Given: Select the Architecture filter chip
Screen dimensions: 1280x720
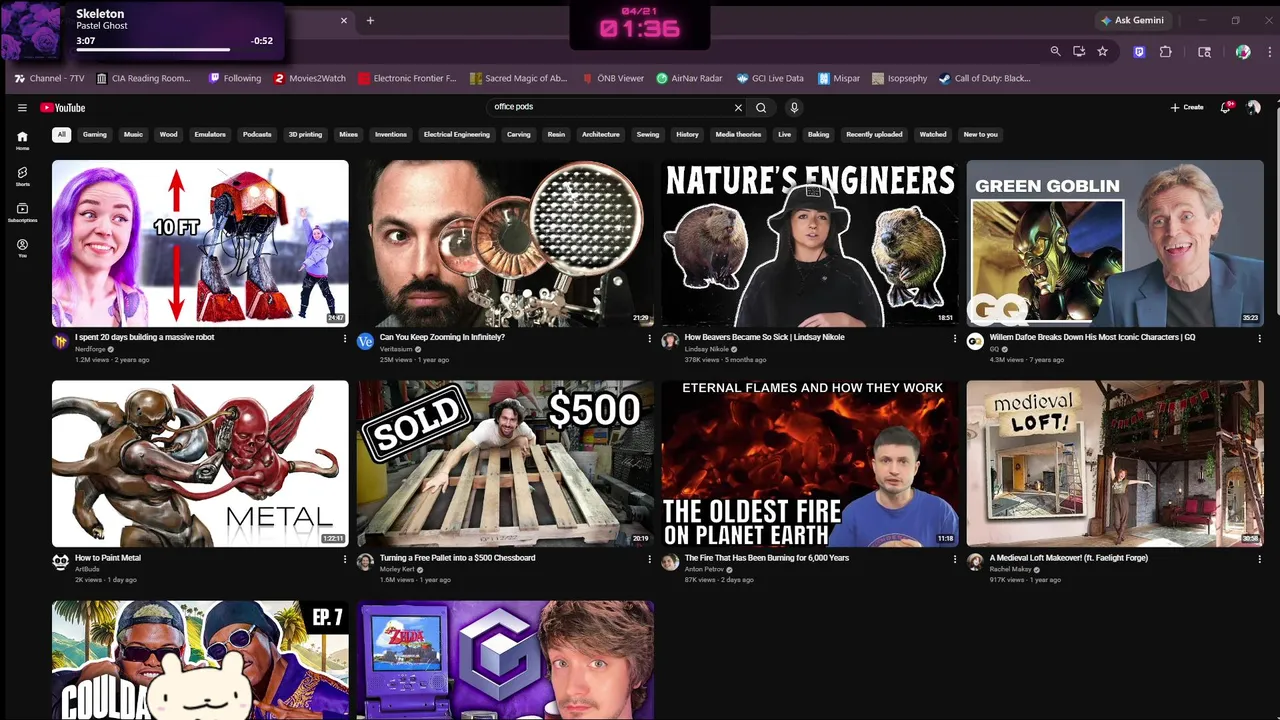Looking at the screenshot, I should tap(601, 134).
